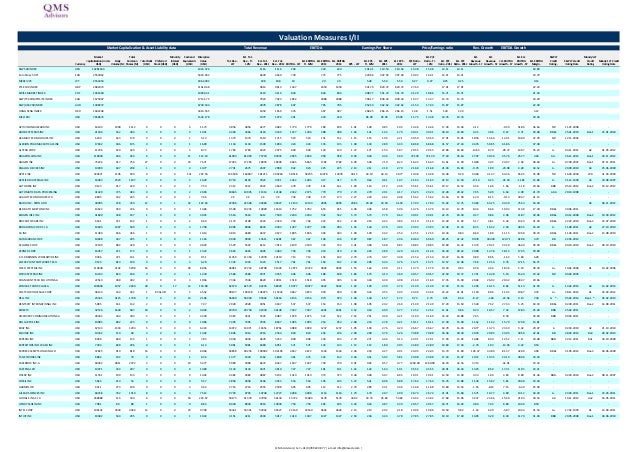Click the 'Total Revenue' section header
This screenshot has width=638, height=452.
255,48
